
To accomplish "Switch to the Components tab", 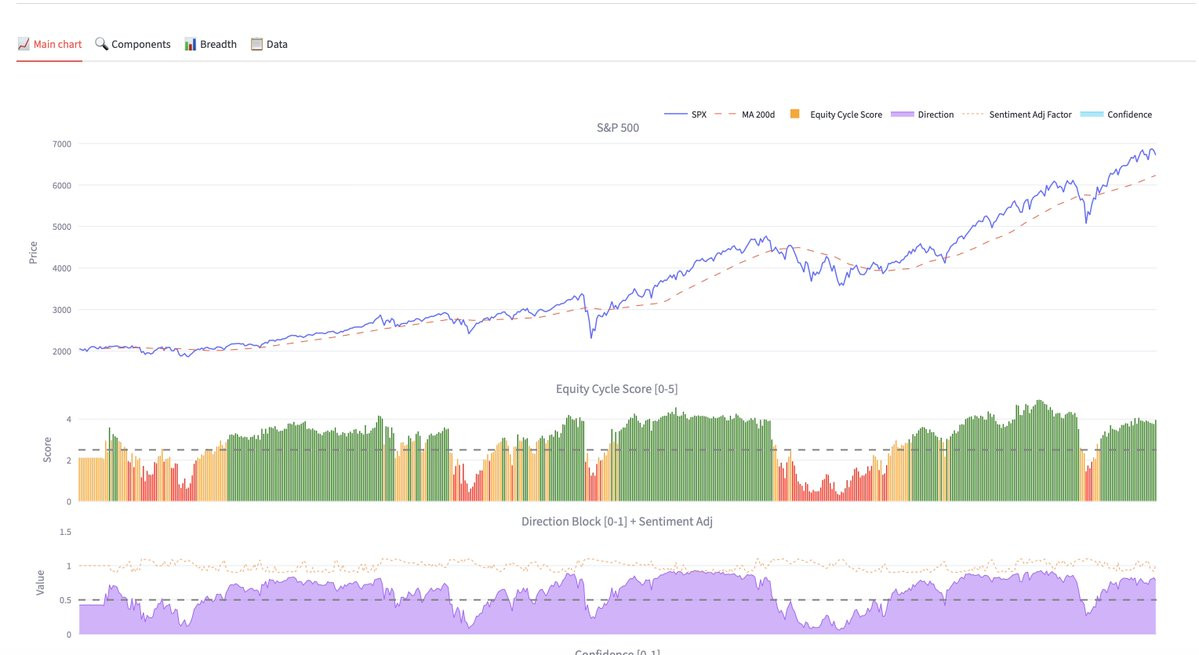I will click(x=133, y=44).
